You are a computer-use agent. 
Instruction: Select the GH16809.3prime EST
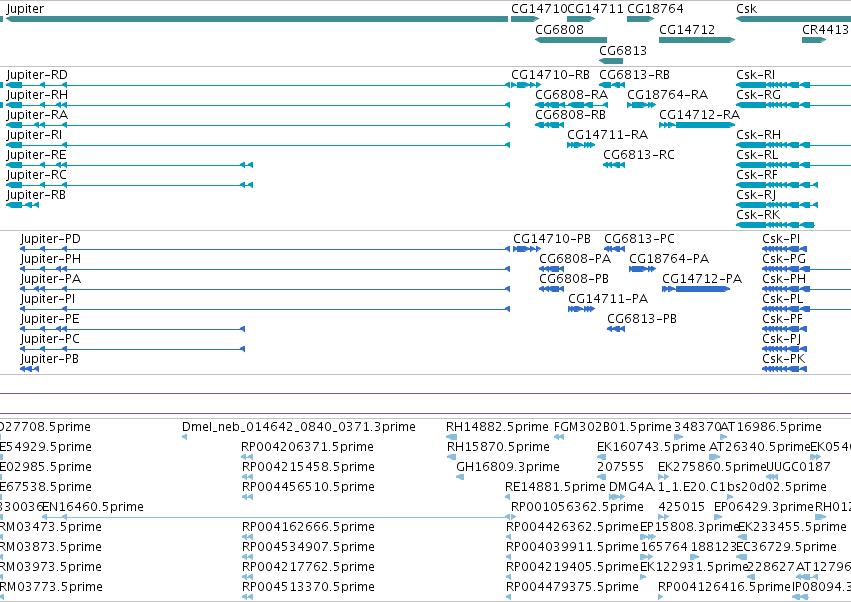coord(507,467)
